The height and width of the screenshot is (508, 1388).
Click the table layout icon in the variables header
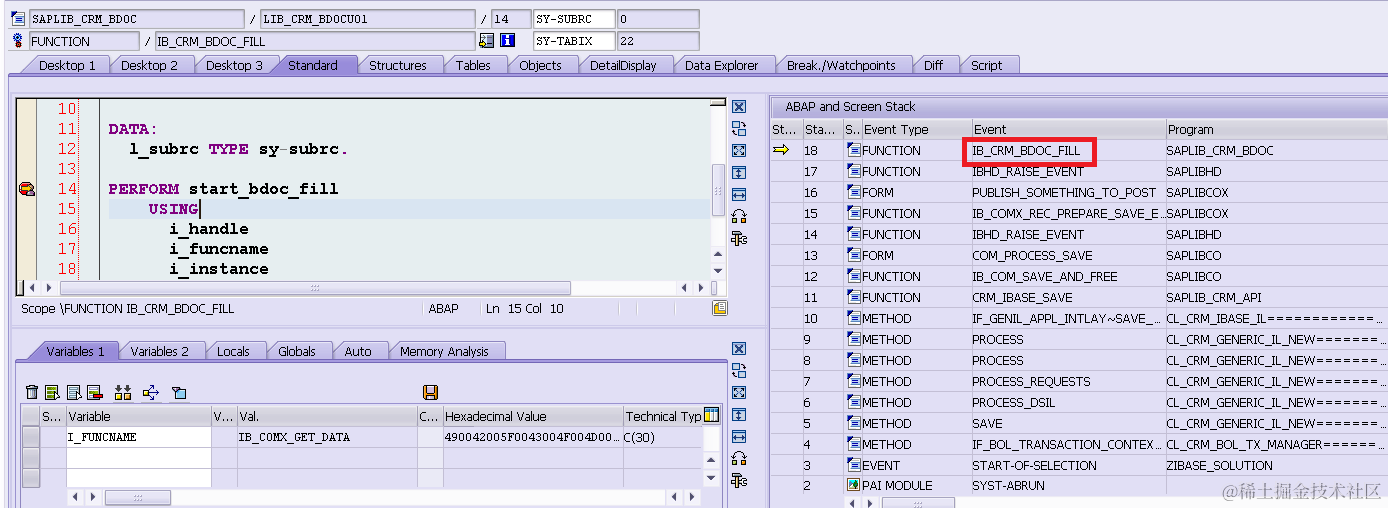point(711,416)
